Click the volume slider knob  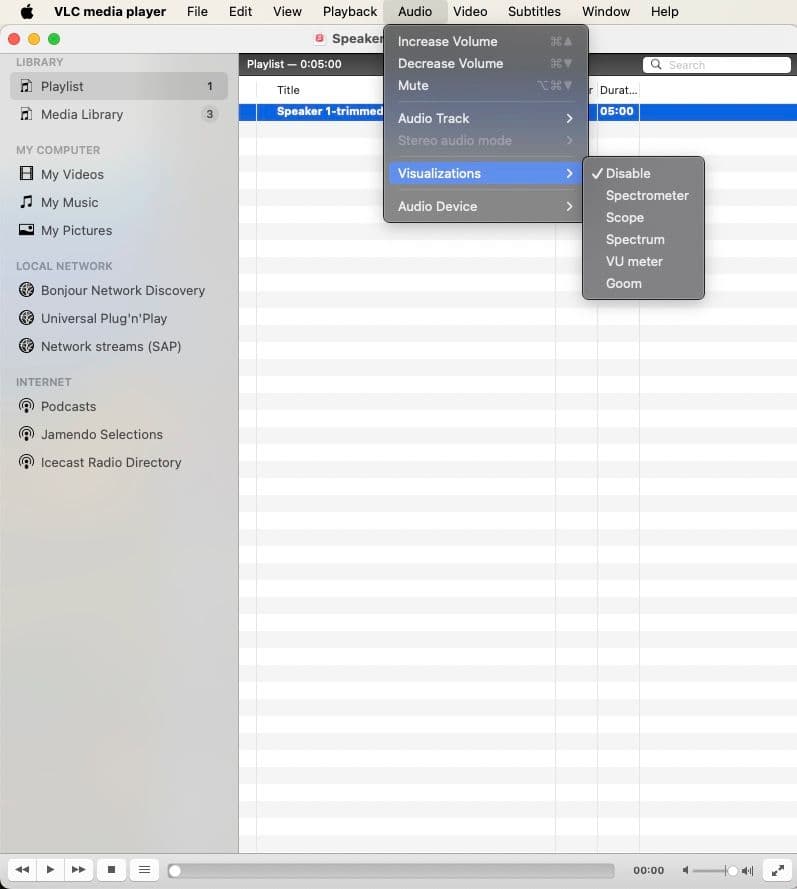pyautogui.click(x=732, y=871)
